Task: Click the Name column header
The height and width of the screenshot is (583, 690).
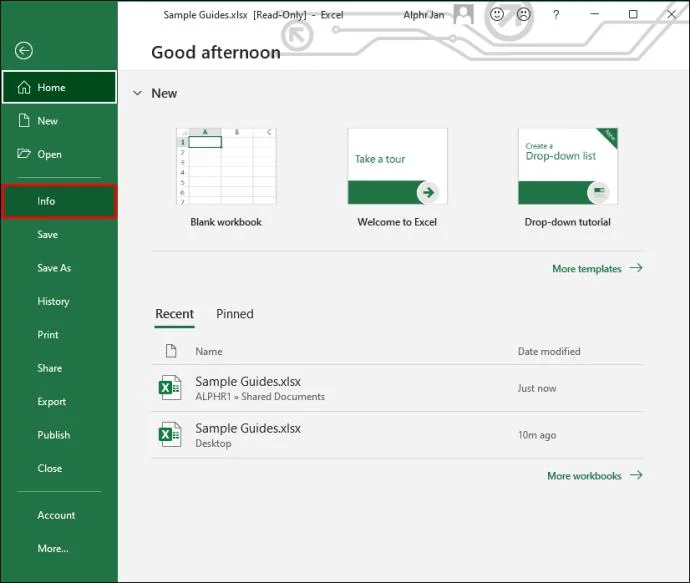Action: click(x=209, y=352)
